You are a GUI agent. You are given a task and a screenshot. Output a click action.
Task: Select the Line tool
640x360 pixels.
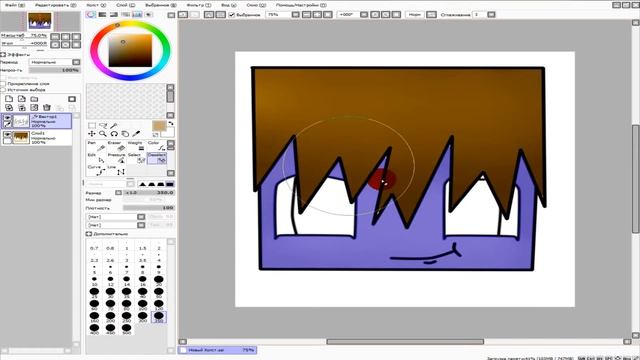point(116,170)
